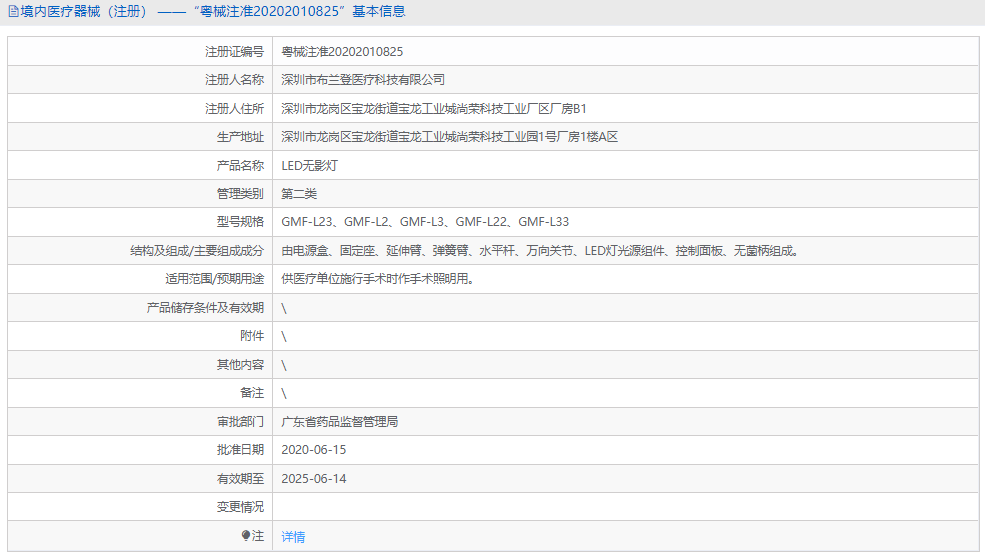
Task: Click the 注册证编号 label
Action: pos(234,52)
